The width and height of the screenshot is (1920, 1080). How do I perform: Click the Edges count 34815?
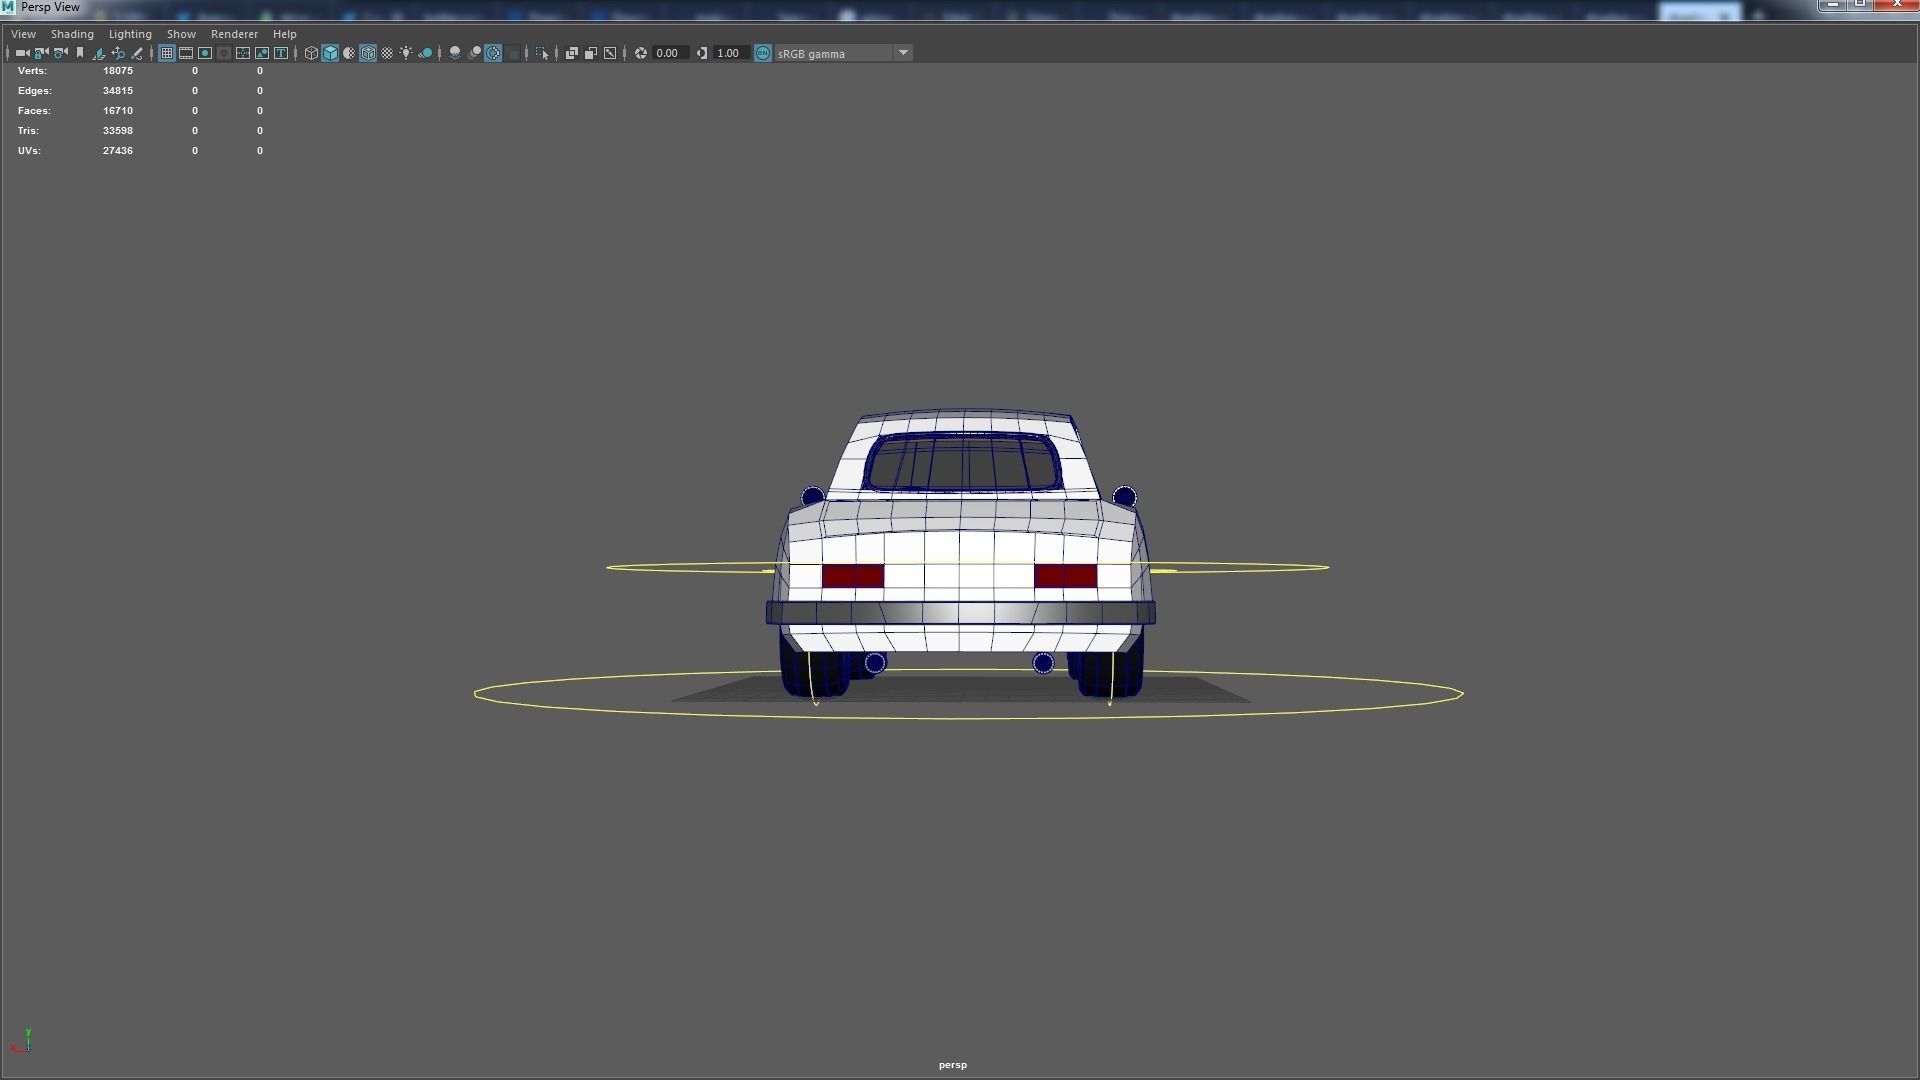pyautogui.click(x=118, y=91)
